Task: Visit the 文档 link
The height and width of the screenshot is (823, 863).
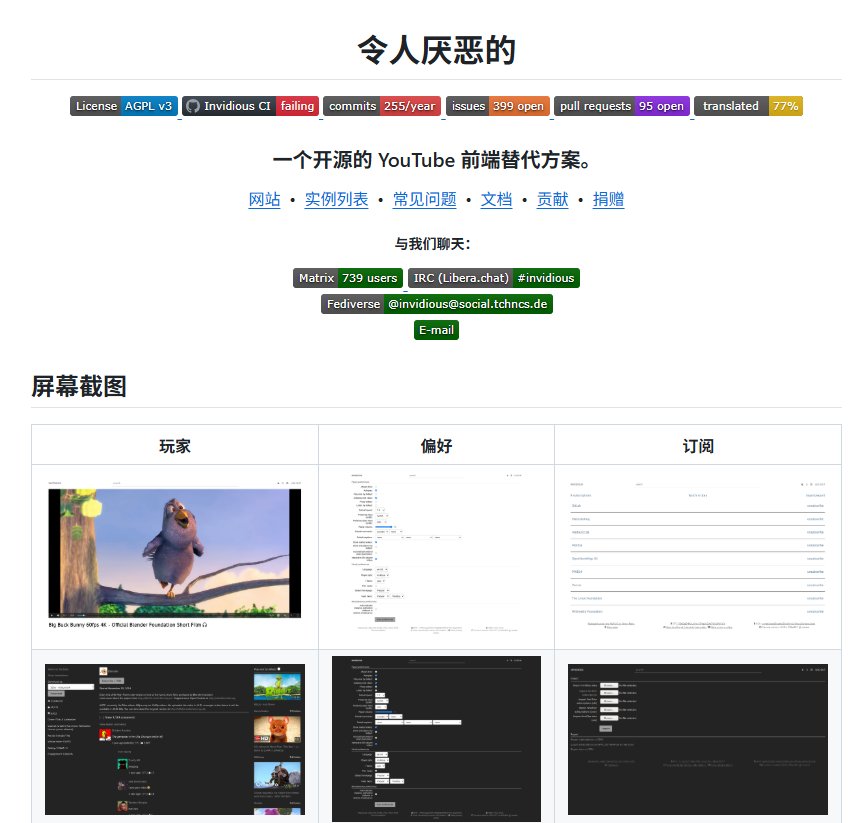Action: click(496, 199)
